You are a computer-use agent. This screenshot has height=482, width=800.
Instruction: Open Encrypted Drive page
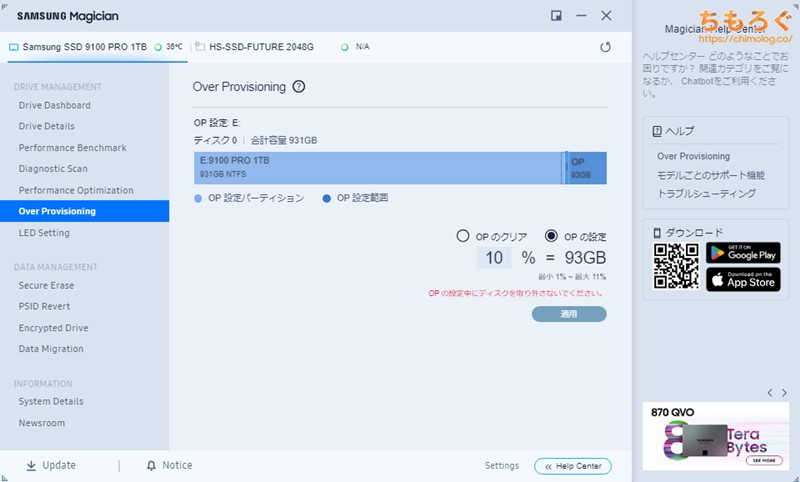[54, 327]
